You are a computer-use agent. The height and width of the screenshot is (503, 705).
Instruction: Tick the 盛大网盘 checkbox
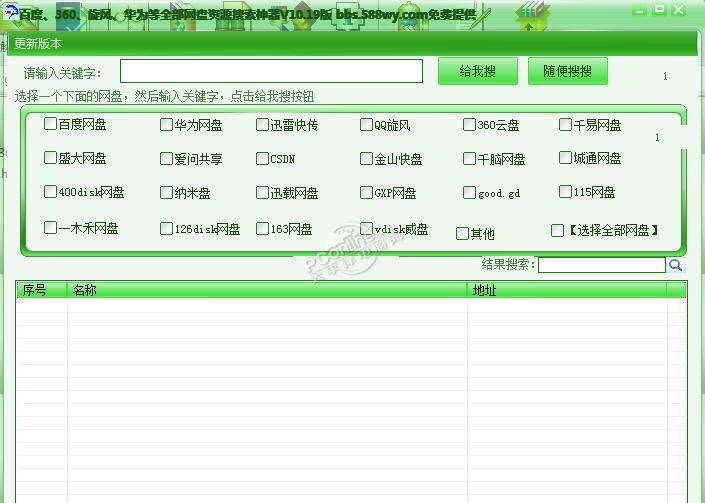[50, 158]
